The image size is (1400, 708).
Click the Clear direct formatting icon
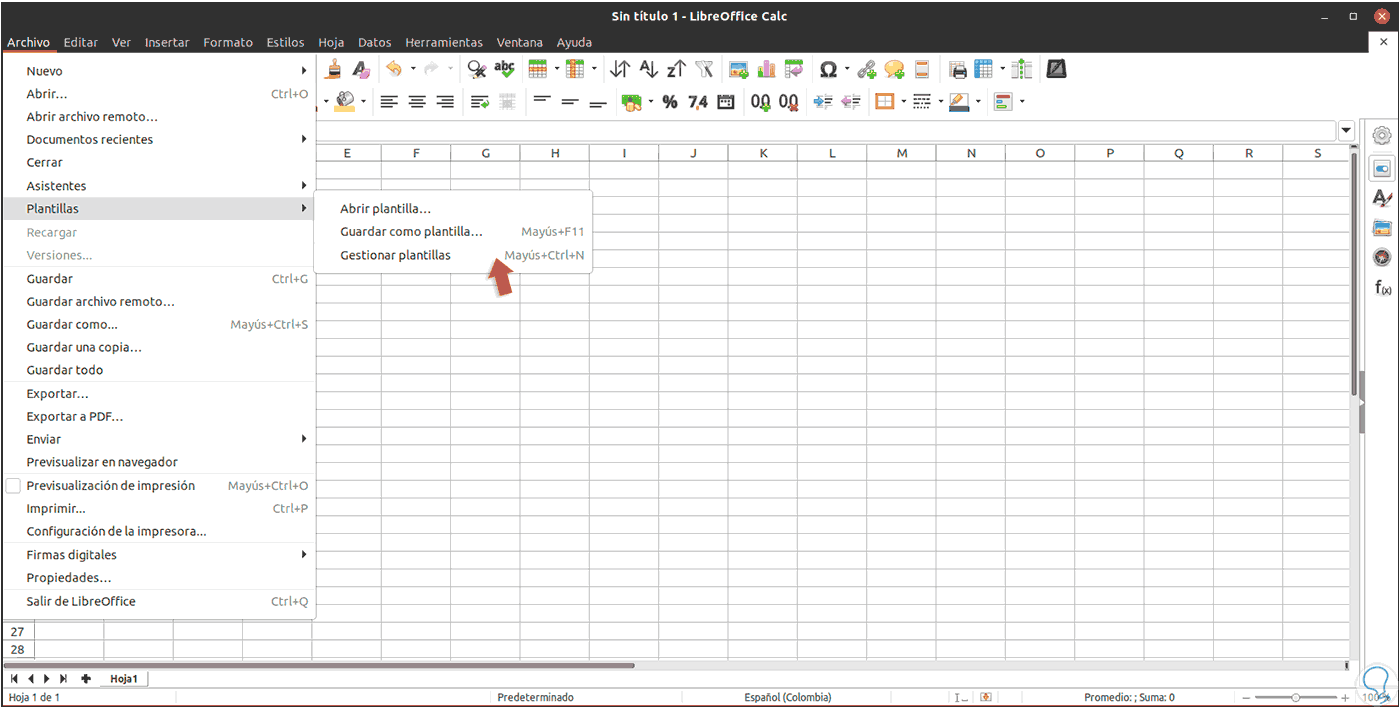[x=361, y=69]
